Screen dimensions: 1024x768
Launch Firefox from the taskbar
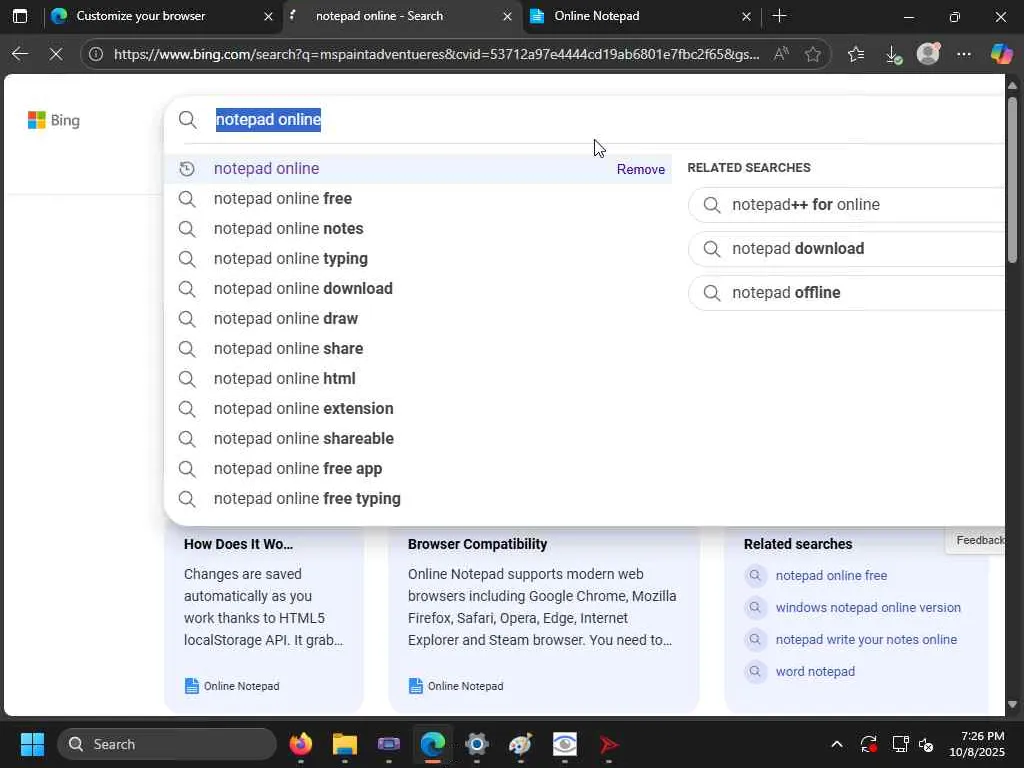pyautogui.click(x=301, y=744)
